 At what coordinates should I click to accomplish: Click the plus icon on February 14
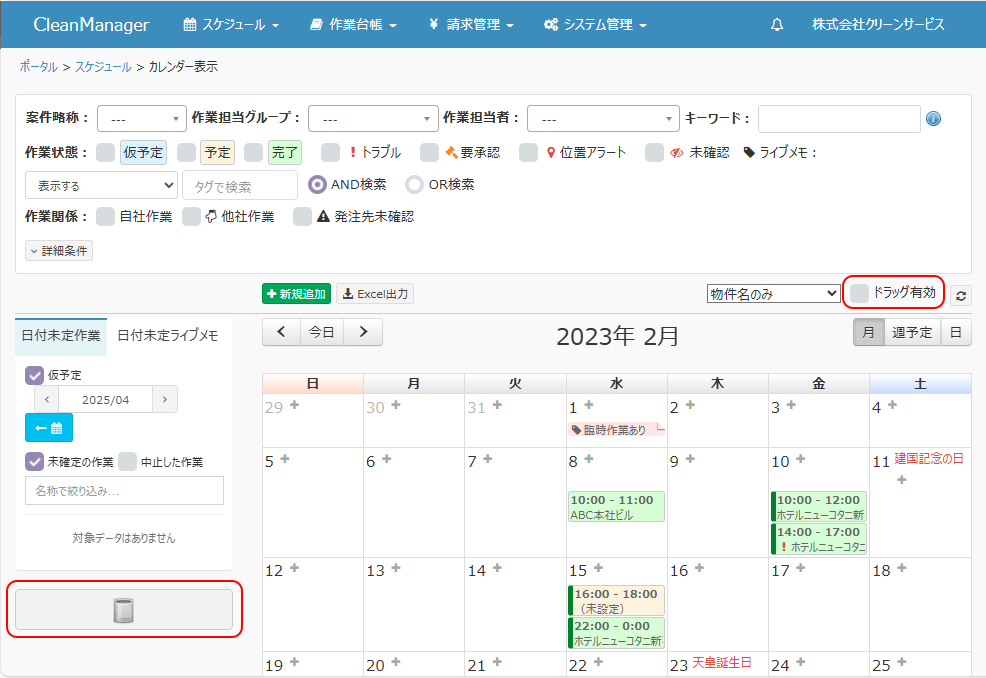pos(496,568)
